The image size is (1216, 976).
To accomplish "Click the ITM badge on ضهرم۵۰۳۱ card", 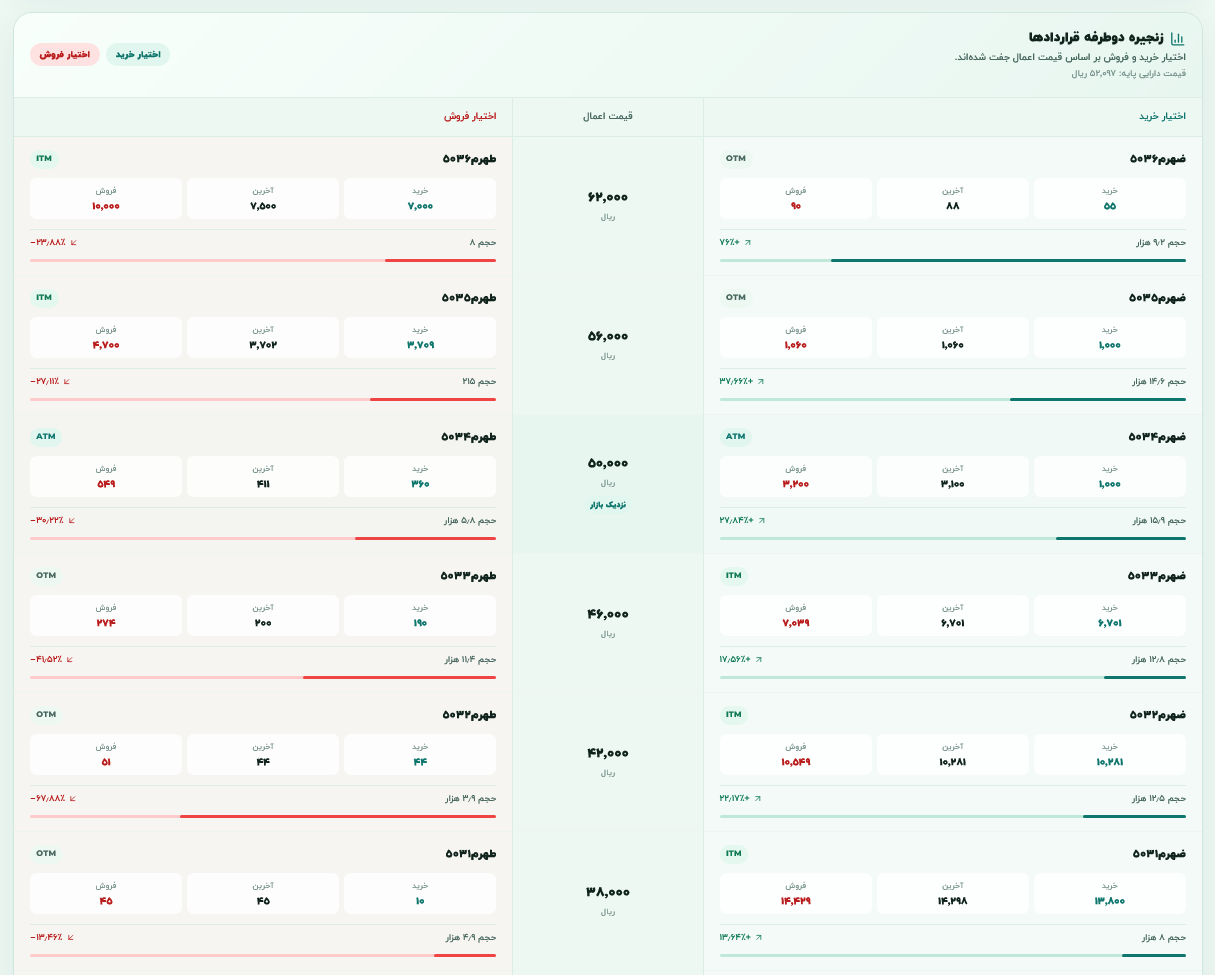I will tap(734, 853).
